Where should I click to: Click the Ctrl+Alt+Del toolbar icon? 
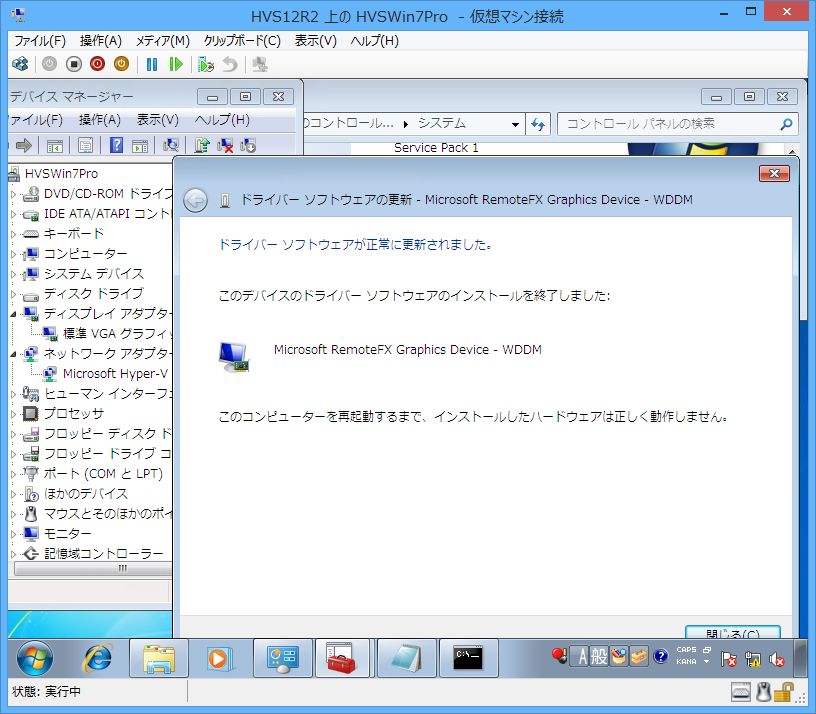pos(20,64)
